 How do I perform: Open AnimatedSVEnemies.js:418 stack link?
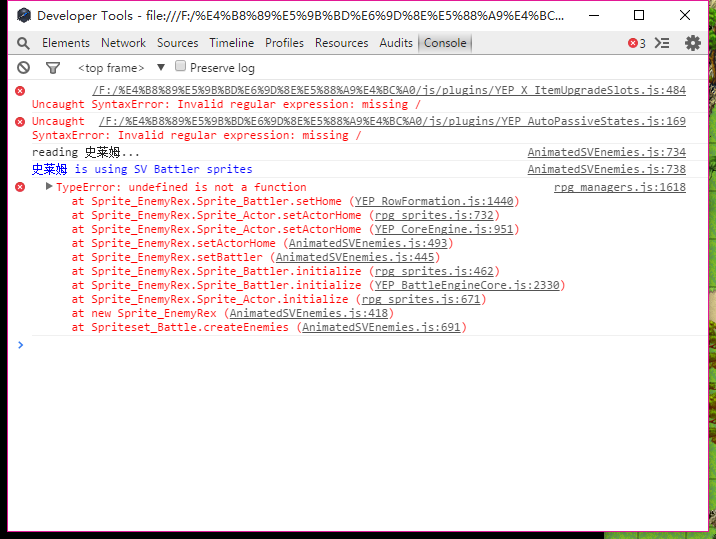tap(309, 313)
